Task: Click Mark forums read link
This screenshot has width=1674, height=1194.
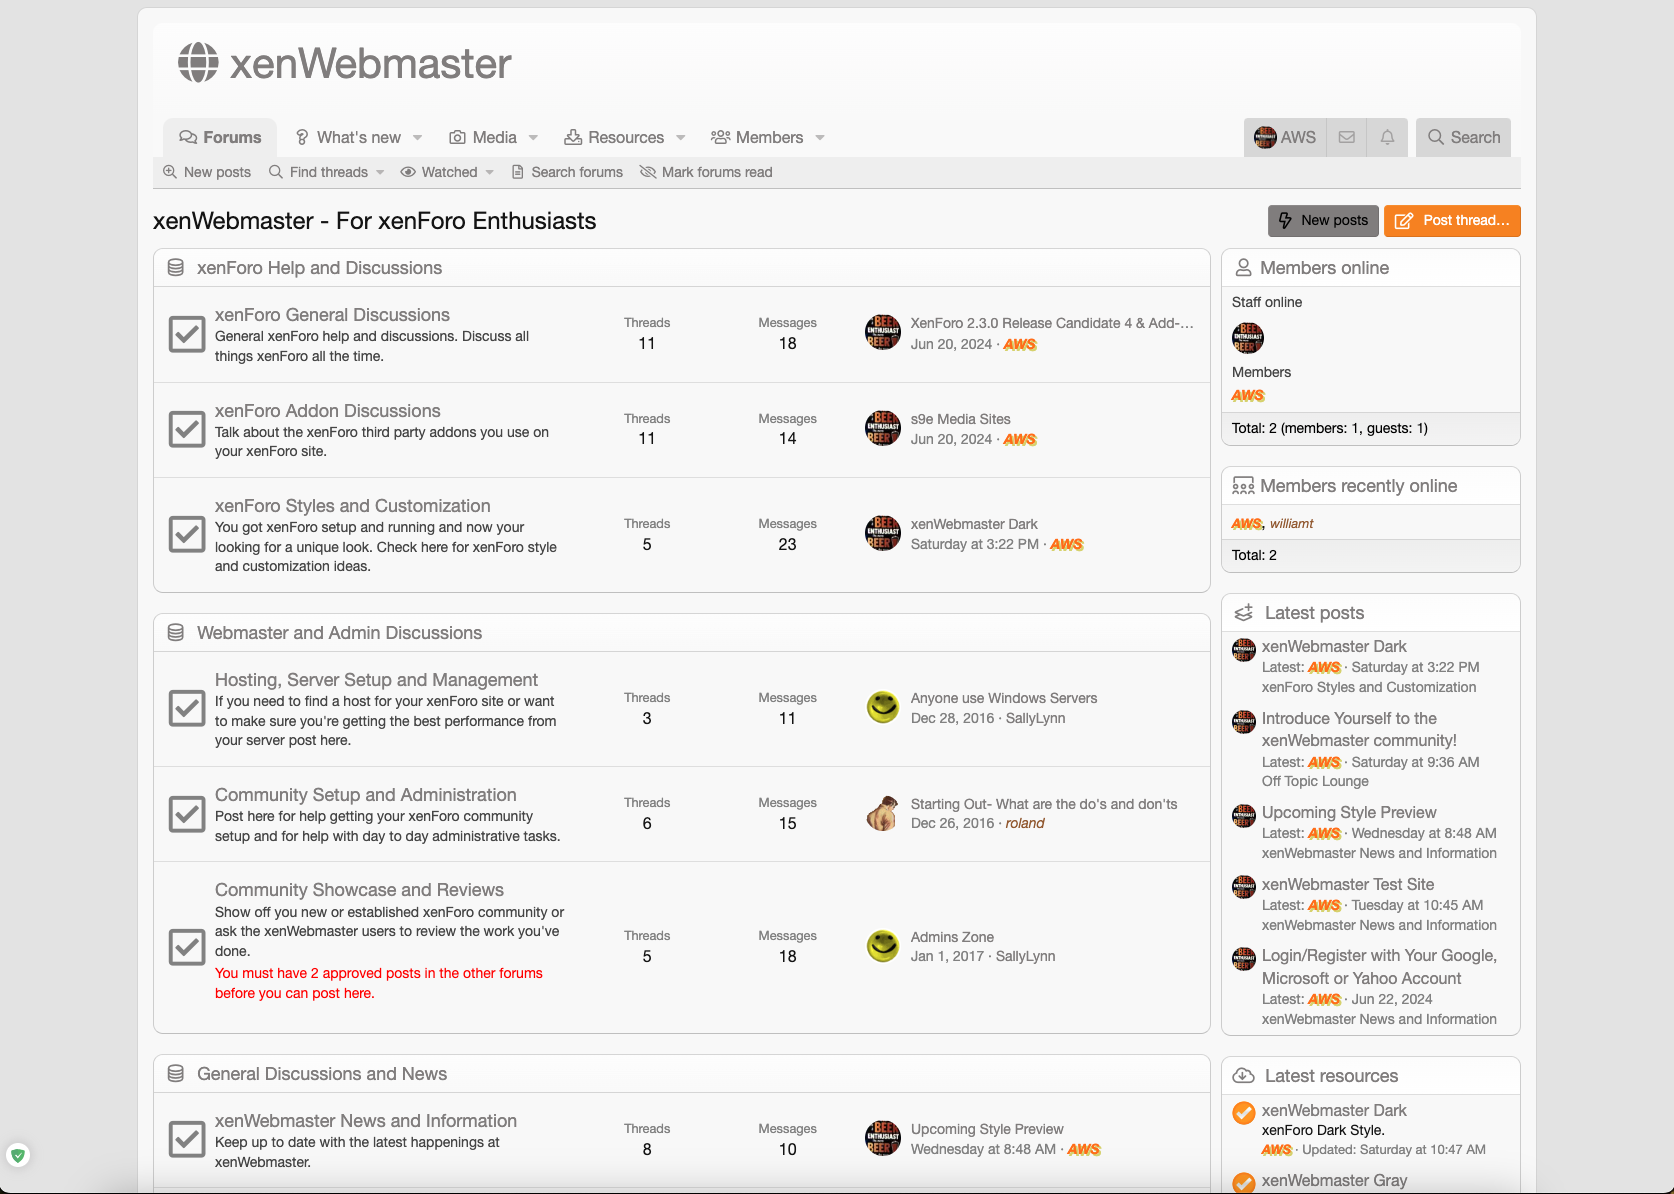Action: [716, 172]
